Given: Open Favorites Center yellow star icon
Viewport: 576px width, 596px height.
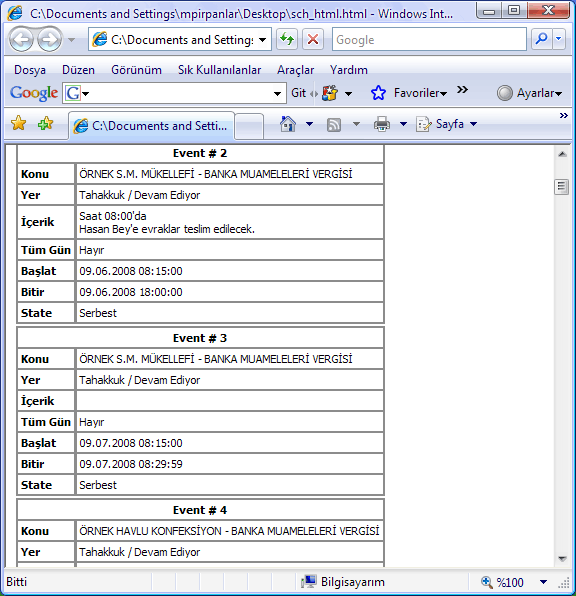Looking at the screenshot, I should (19, 123).
